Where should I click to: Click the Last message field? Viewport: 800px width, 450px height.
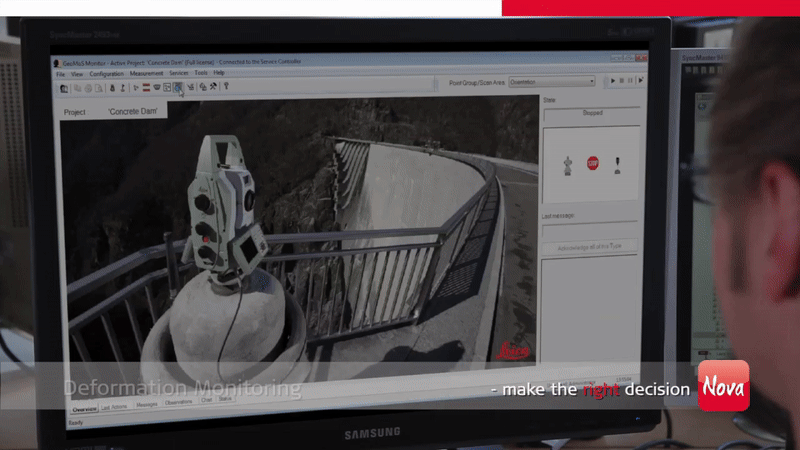(589, 231)
